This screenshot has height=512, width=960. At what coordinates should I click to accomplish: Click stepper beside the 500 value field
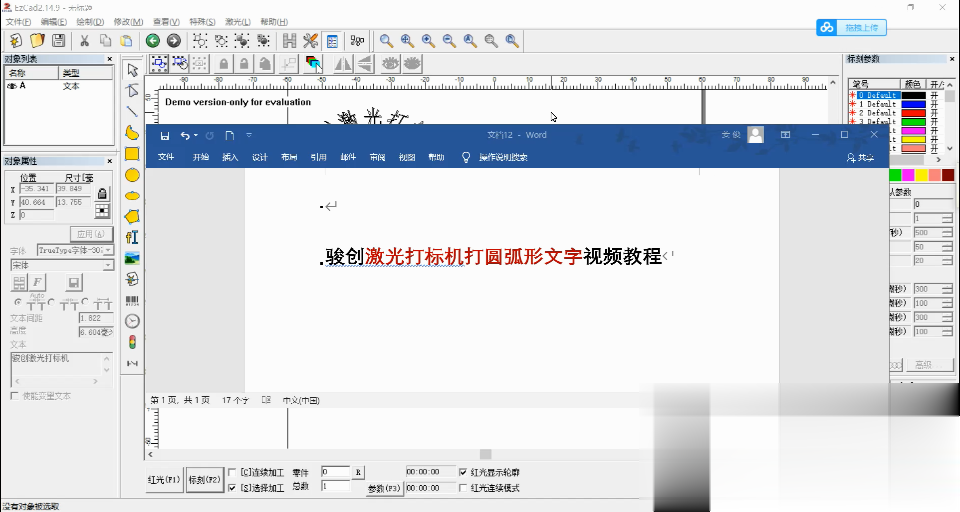(x=947, y=233)
